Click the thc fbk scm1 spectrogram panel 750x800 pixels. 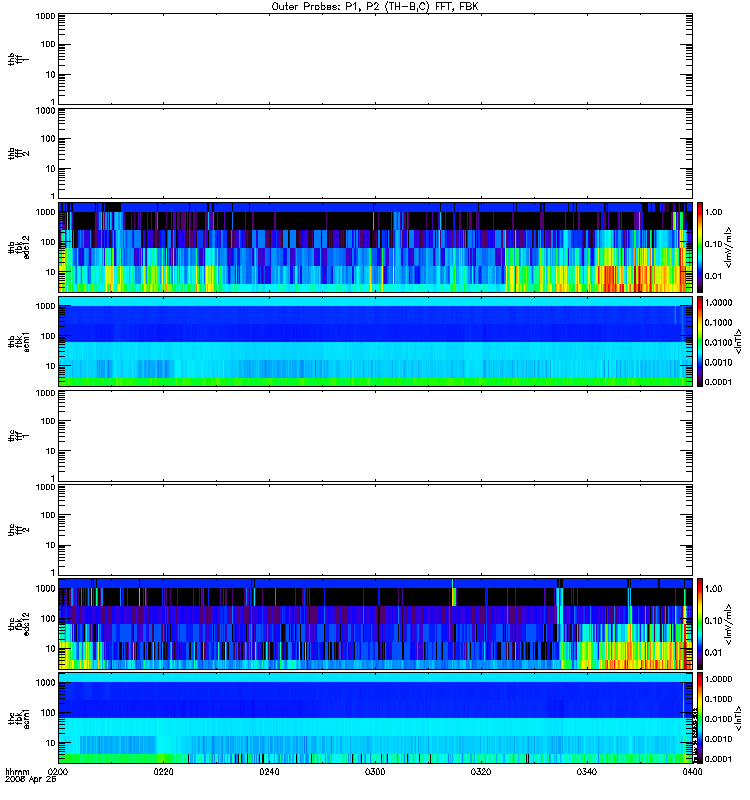pyautogui.click(x=376, y=718)
